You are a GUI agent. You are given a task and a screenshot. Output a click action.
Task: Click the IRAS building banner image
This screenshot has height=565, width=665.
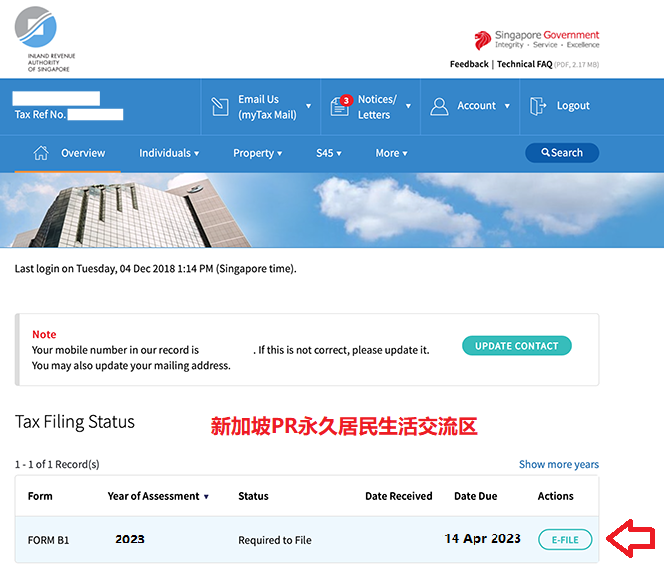tap(332, 210)
